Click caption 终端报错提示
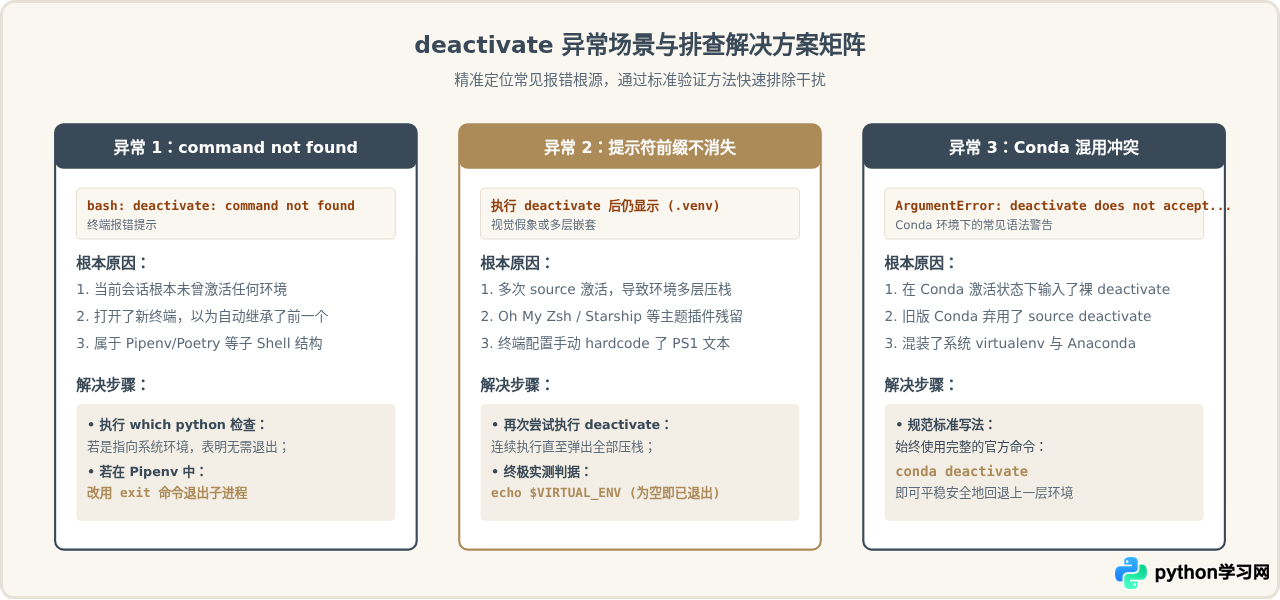Viewport: 1280px width, 600px height. [x=122, y=225]
